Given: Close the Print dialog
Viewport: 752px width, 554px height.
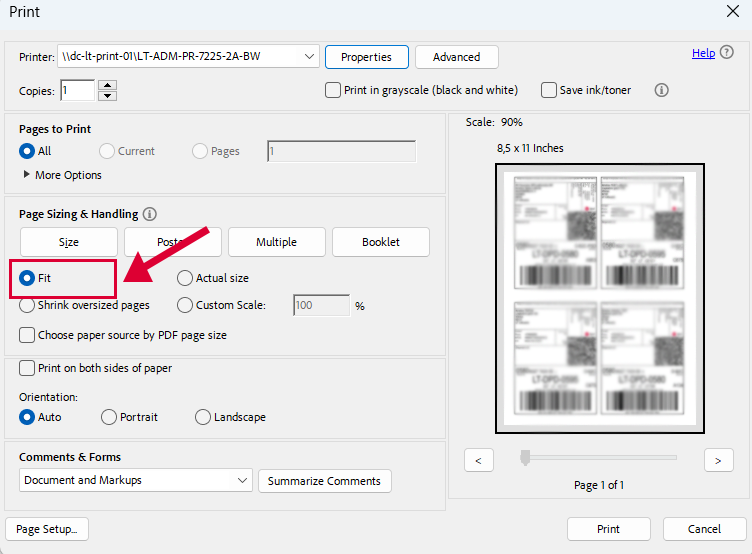Looking at the screenshot, I should click(732, 11).
